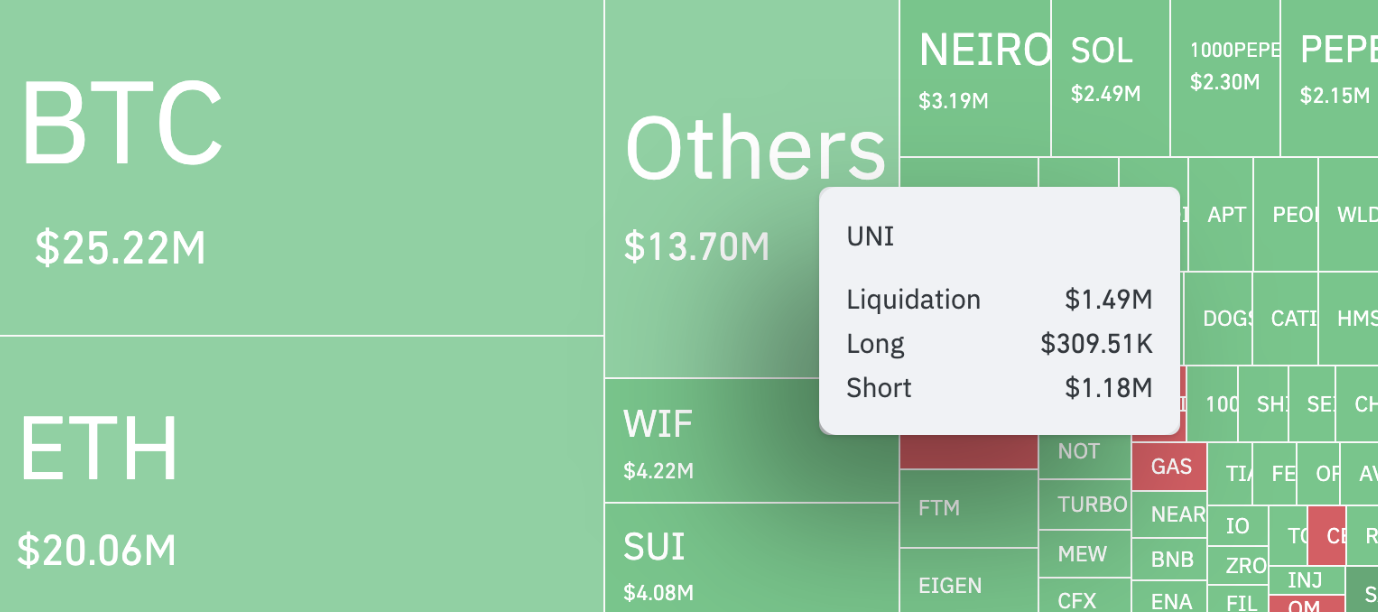Select the FTM tile
Image resolution: width=1378 pixels, height=612 pixels.
pos(967,509)
